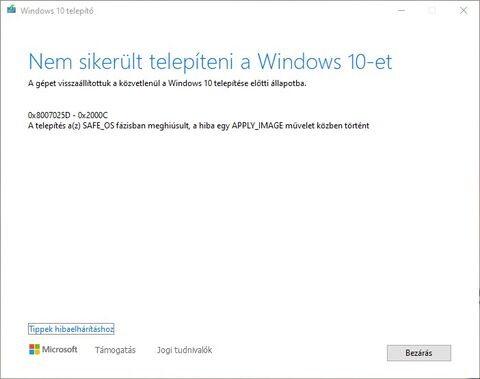This screenshot has height=379, width=480.
Task: Click the Microsoft wordmark text
Action: (60, 349)
